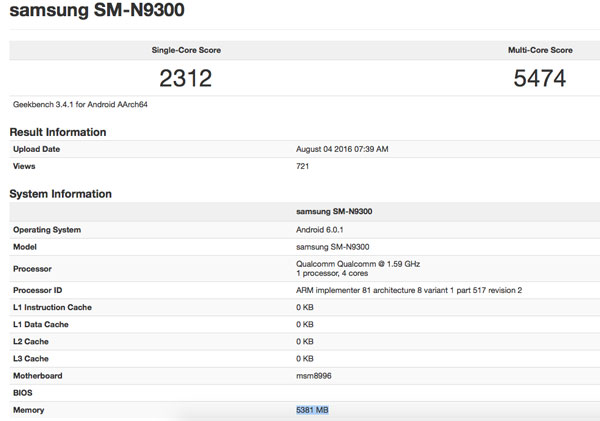Click the BIOS row label
The width and height of the screenshot is (600, 421).
23,393
